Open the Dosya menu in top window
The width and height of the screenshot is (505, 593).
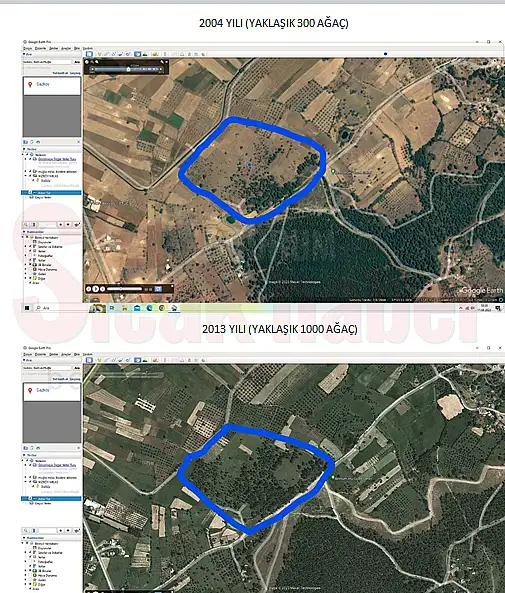(28, 48)
